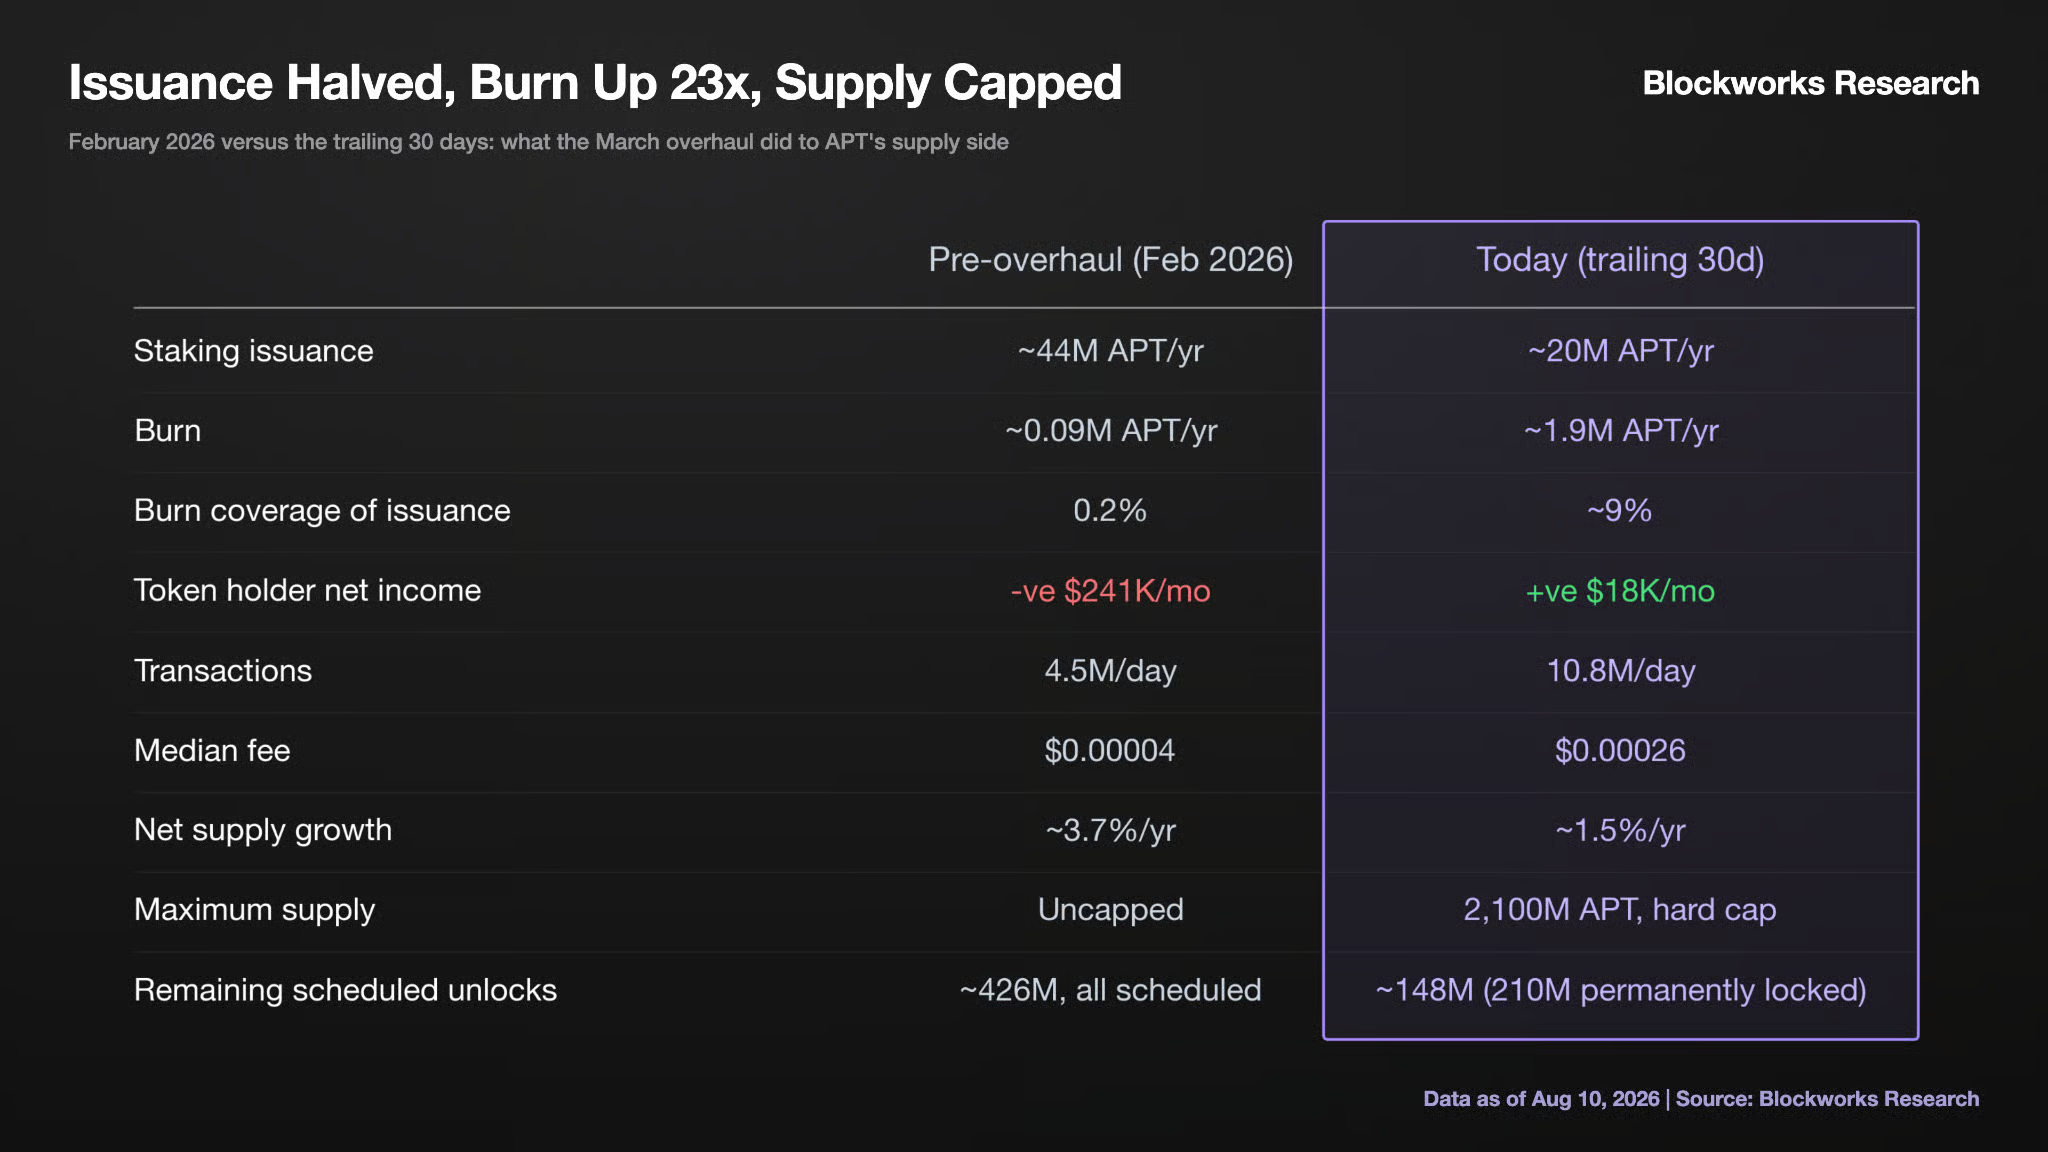The height and width of the screenshot is (1152, 2048).
Task: Click the green +ve $18K/mo figure
Action: [x=1620, y=591]
